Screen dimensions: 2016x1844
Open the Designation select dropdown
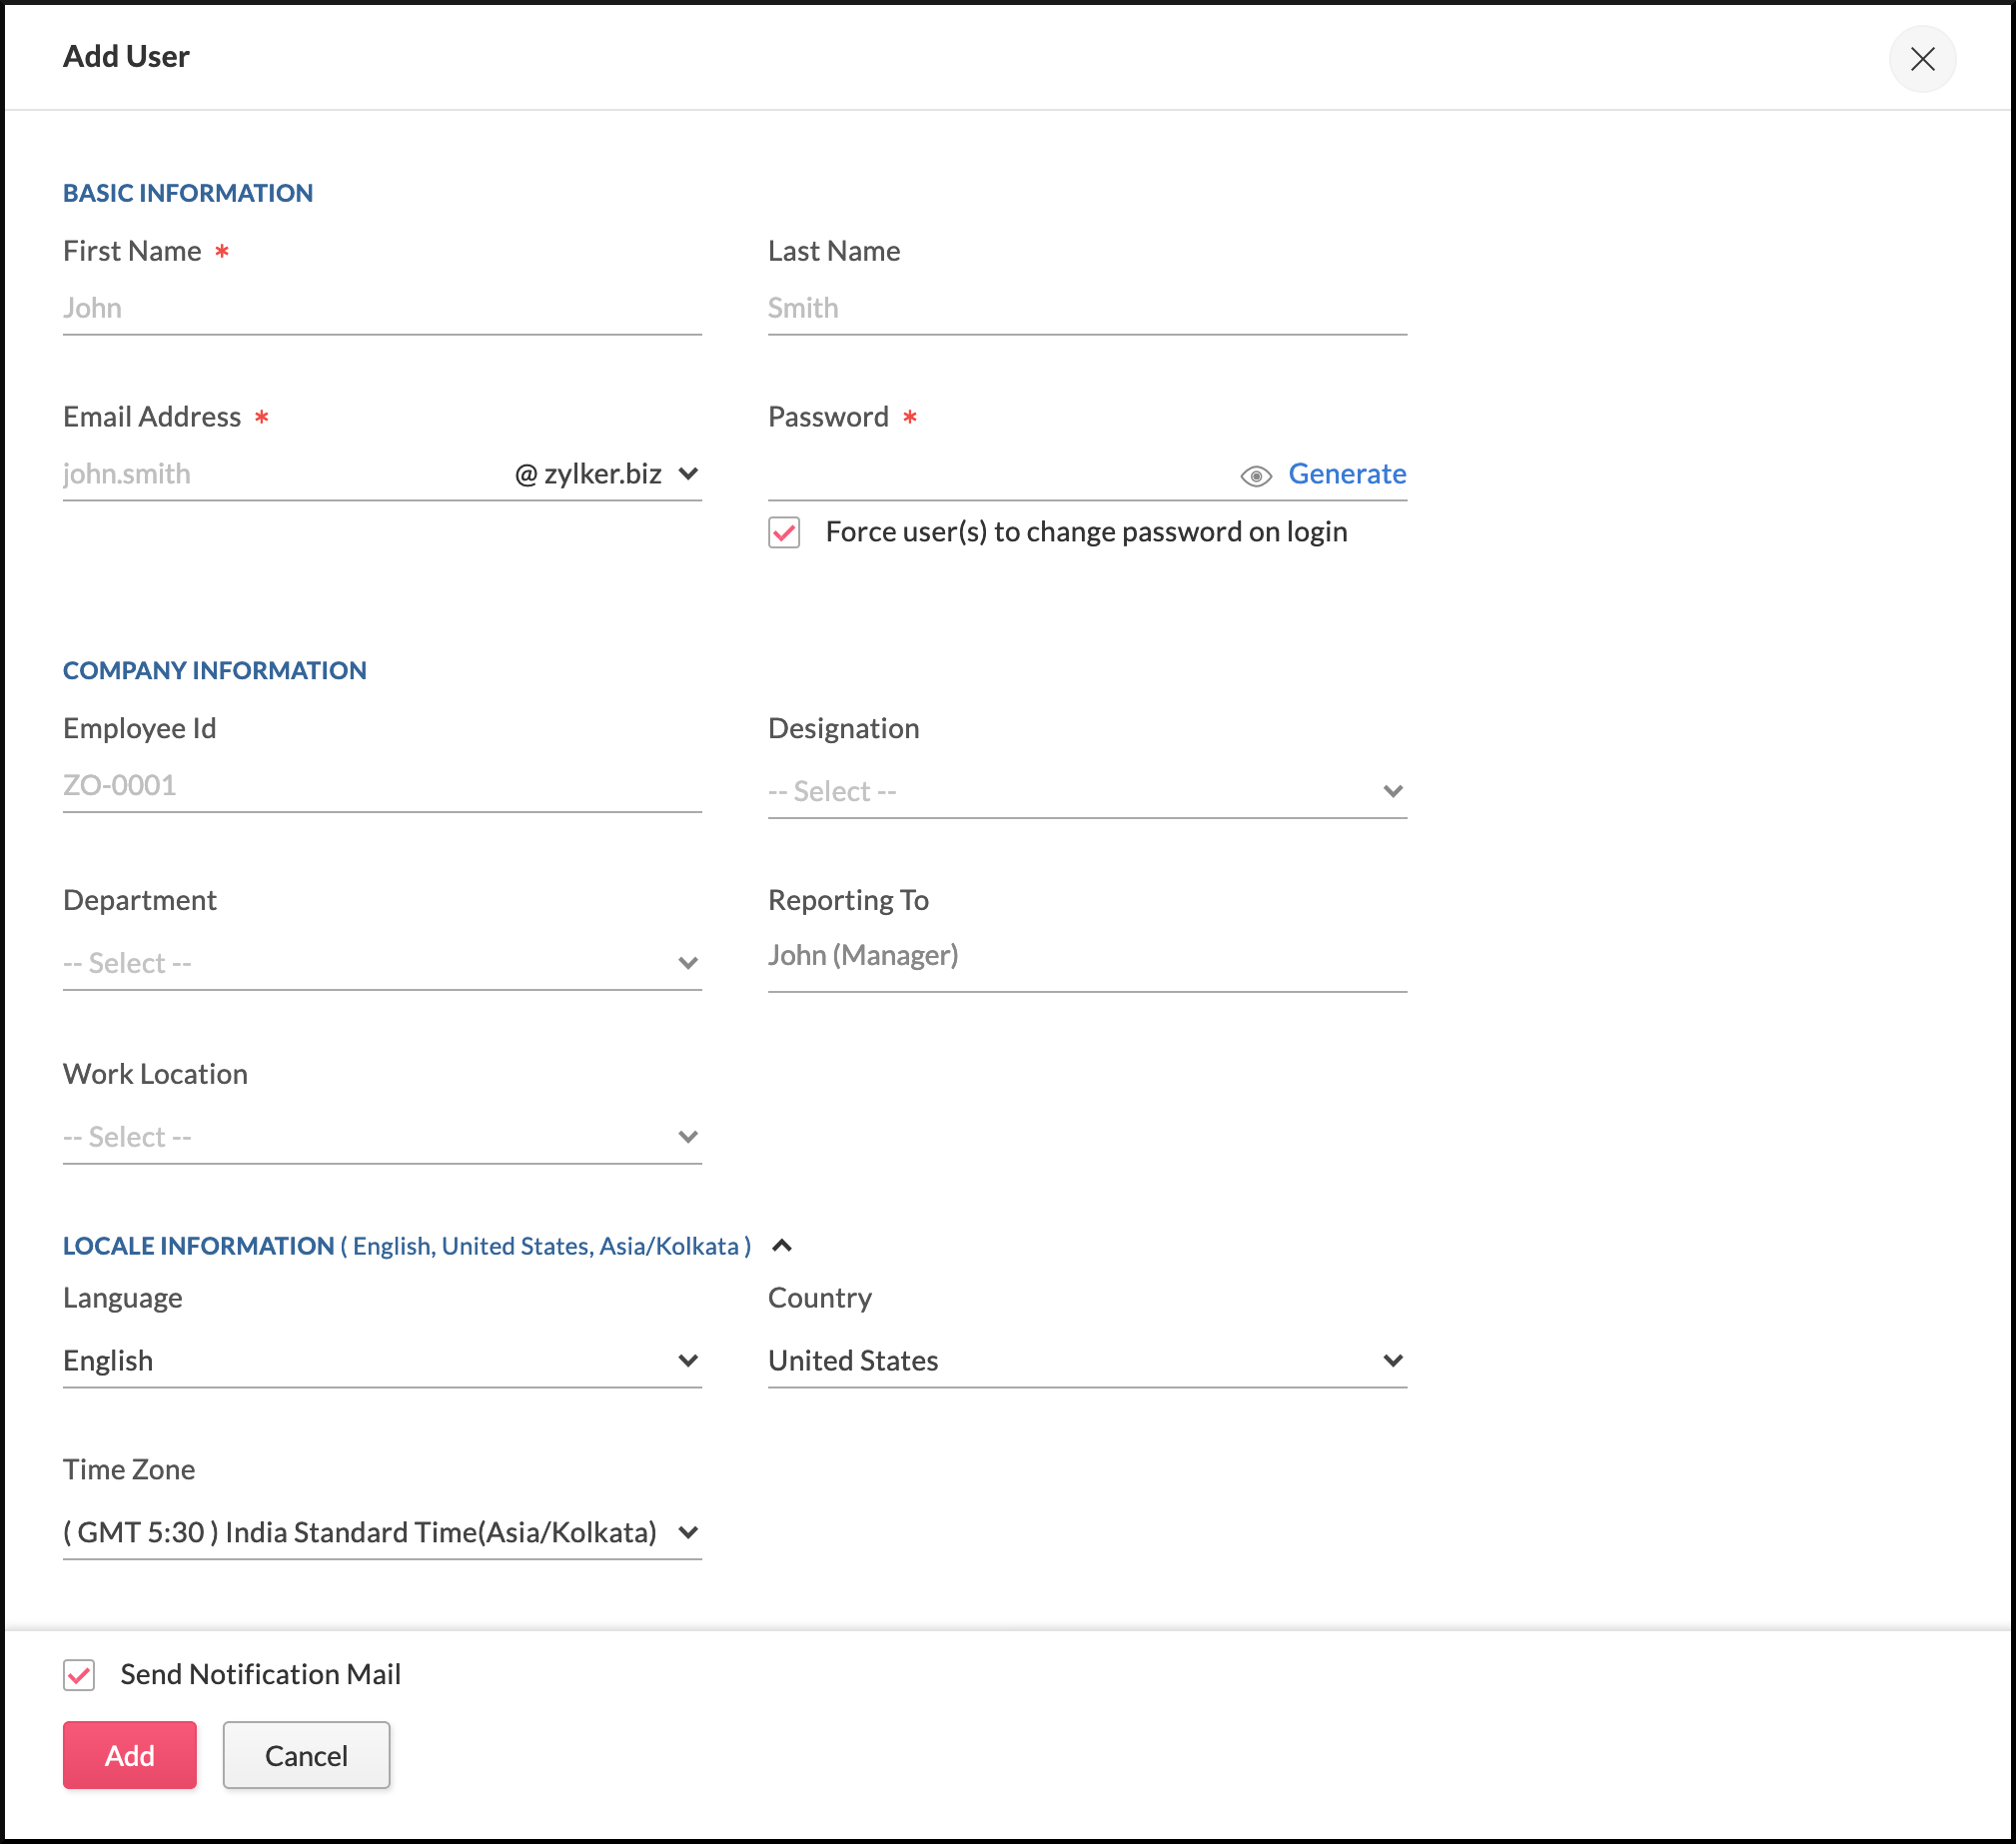(x=1086, y=791)
